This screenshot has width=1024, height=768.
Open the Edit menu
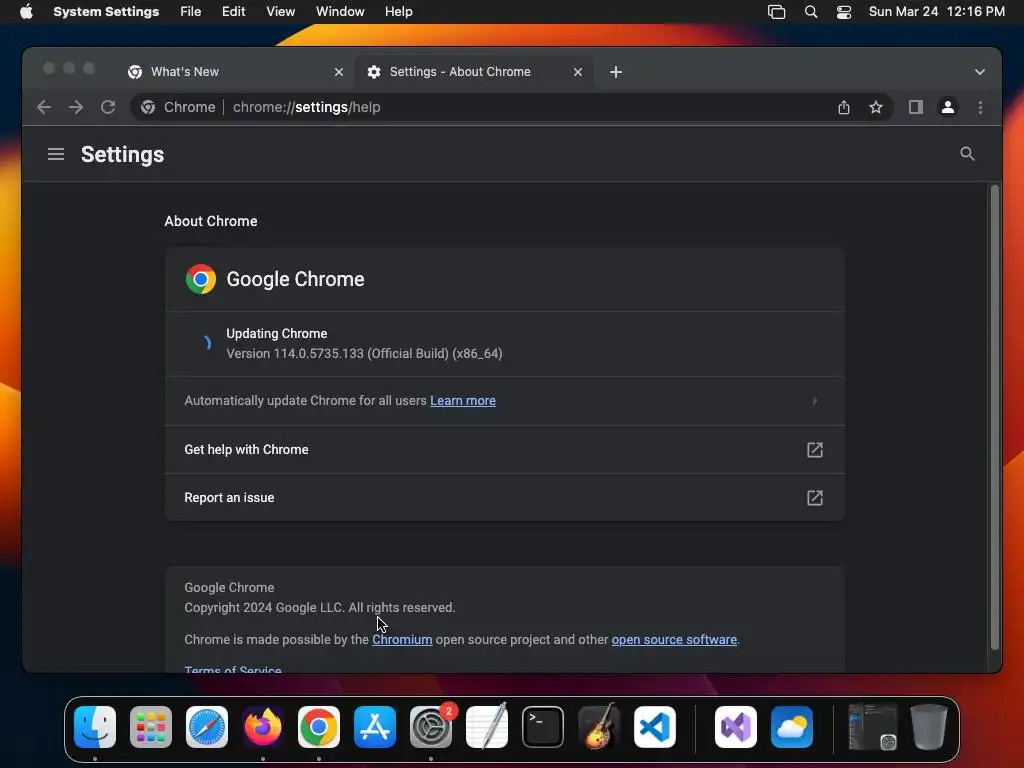(233, 12)
